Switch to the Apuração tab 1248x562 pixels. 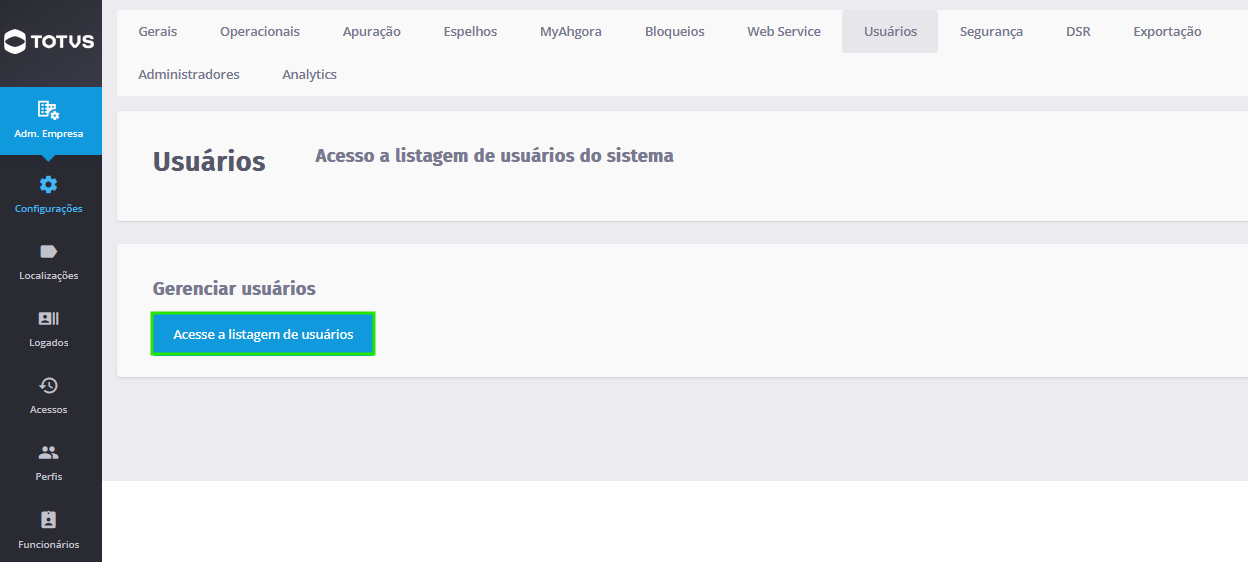click(371, 31)
